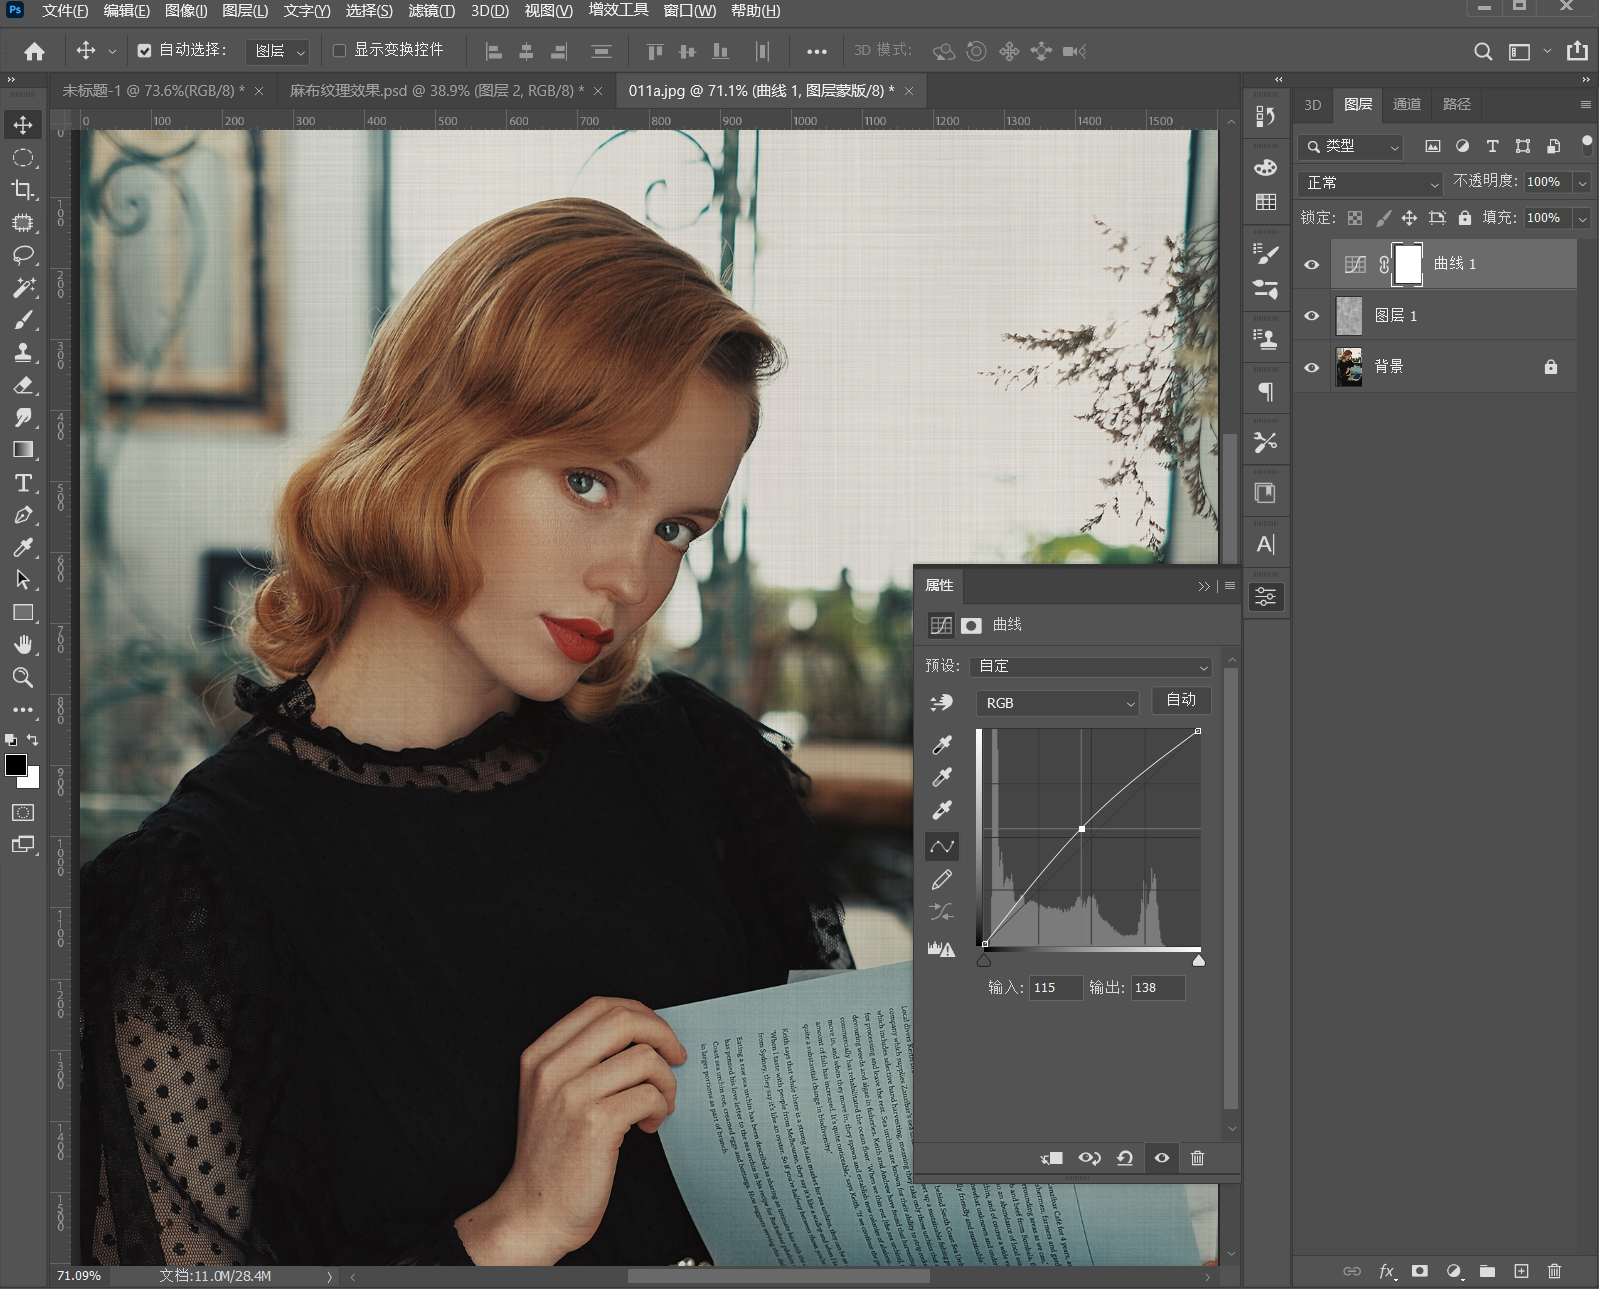Click the curves 输出 value field
Screen dimensions: 1599x1289
click(x=1158, y=988)
